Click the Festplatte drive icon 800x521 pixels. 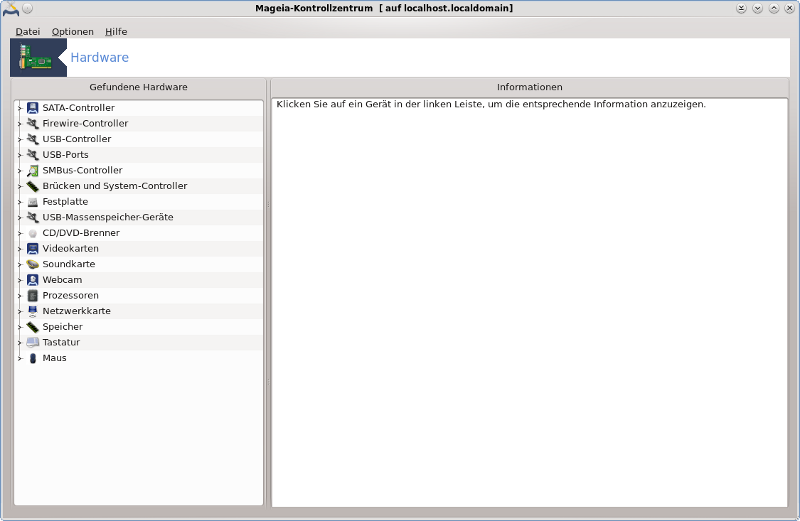pos(33,202)
